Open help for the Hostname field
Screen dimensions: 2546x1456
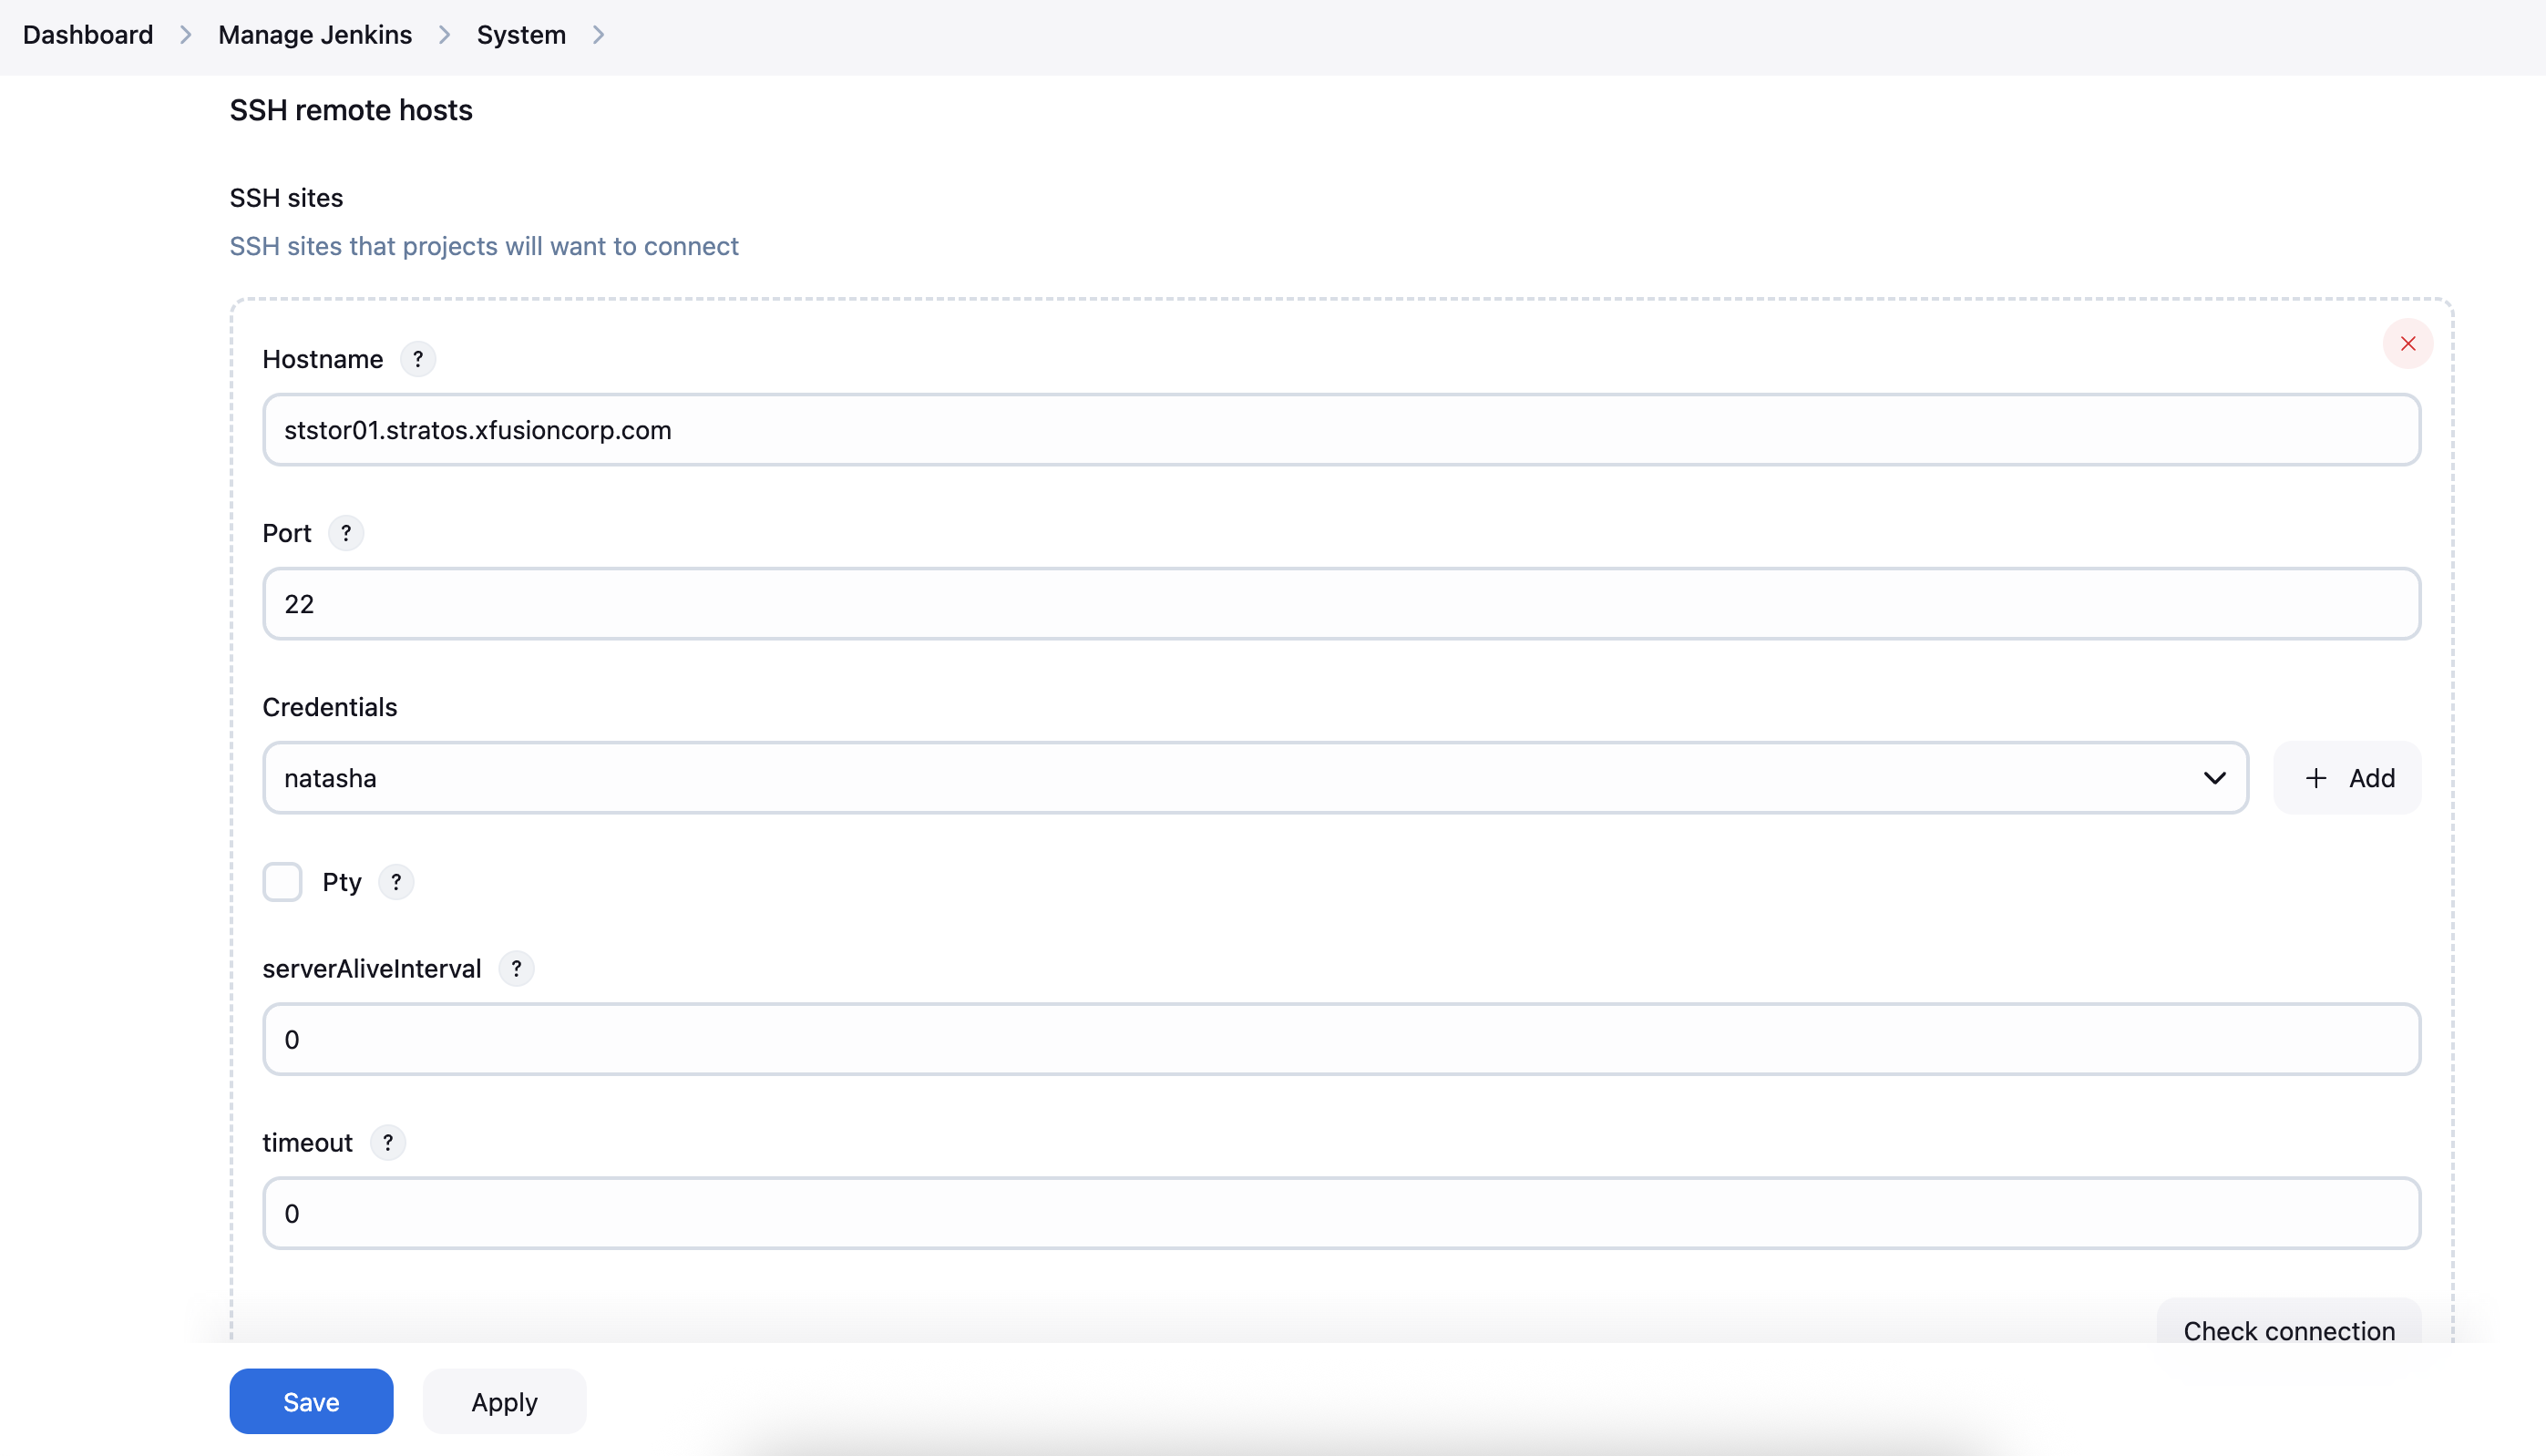[417, 359]
